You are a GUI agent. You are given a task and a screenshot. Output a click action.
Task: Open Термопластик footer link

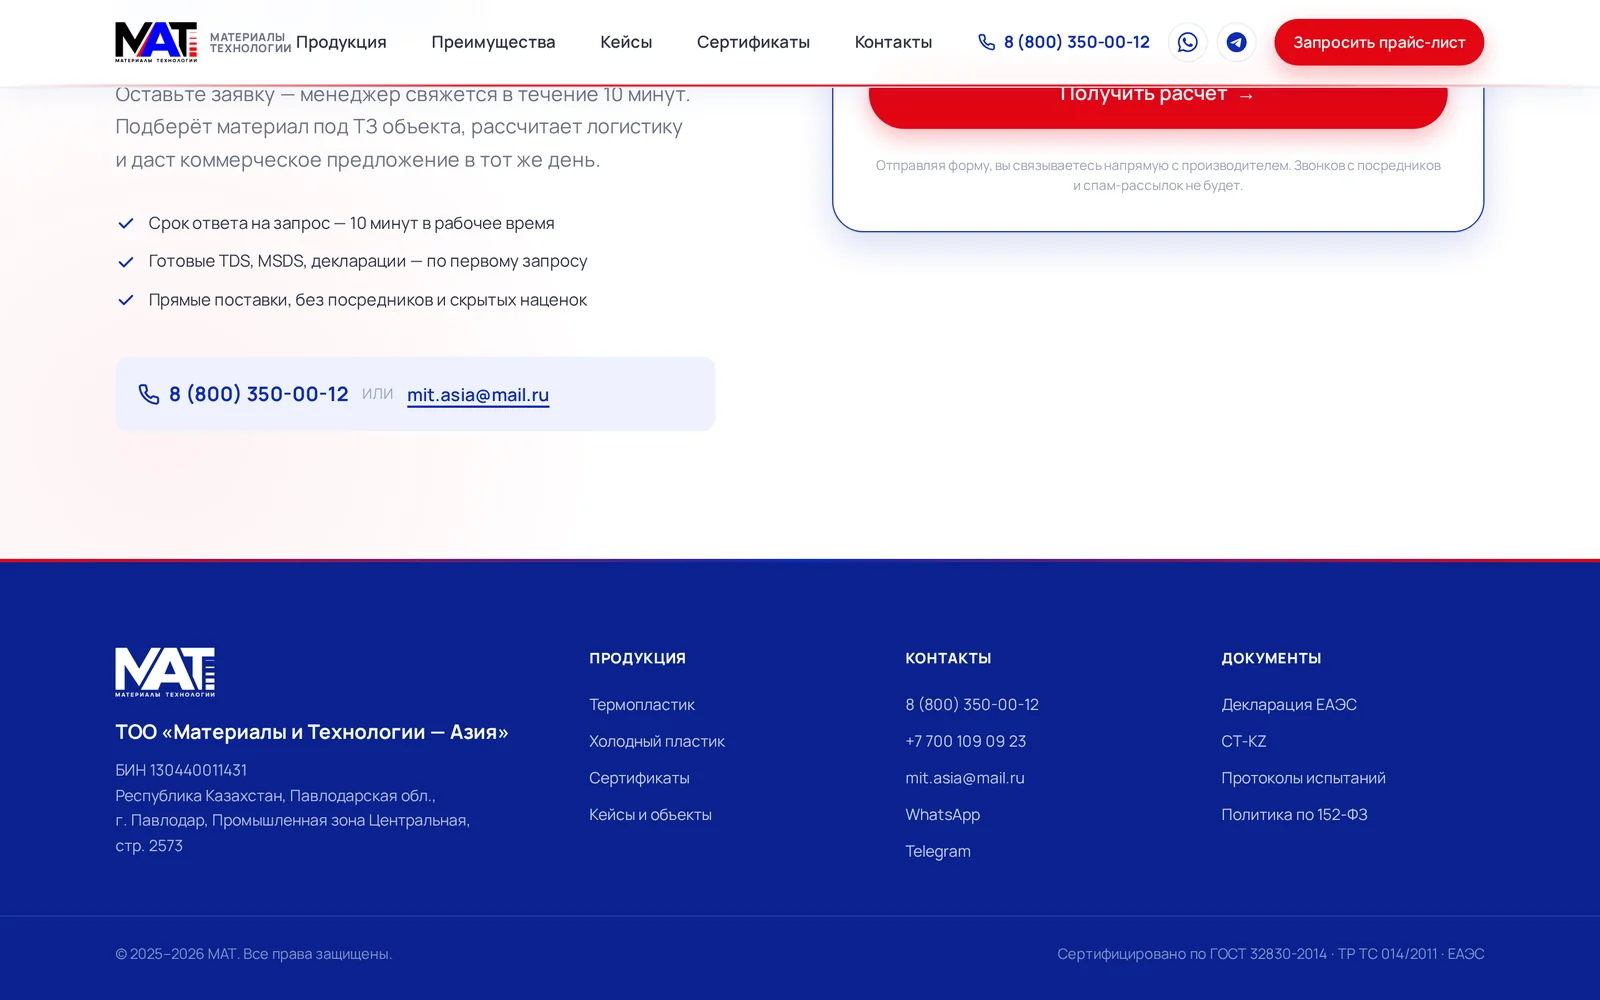pos(642,705)
